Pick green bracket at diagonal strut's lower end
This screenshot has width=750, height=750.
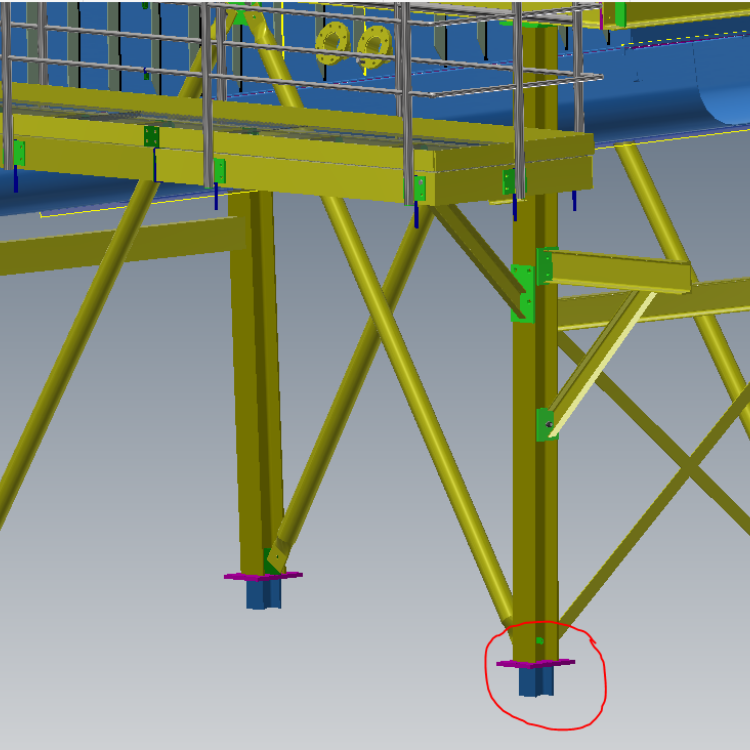[x=544, y=425]
